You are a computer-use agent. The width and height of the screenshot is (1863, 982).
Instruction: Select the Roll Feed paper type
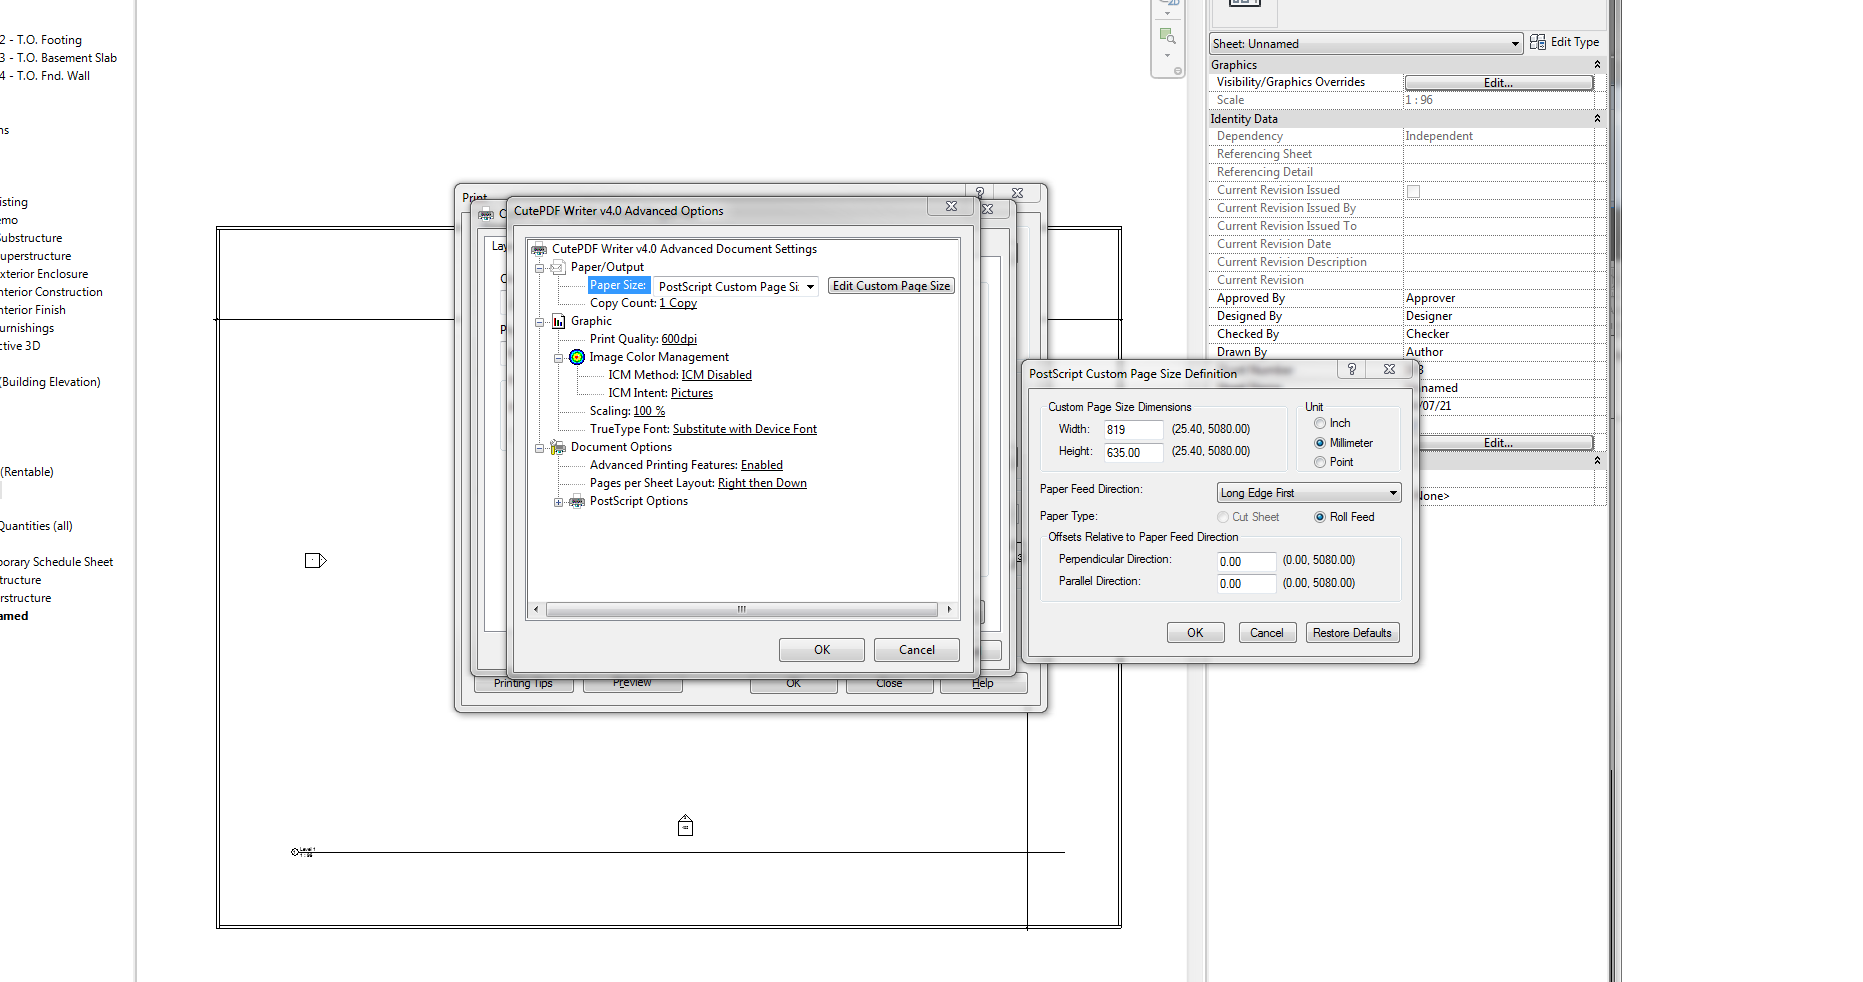pos(1320,517)
